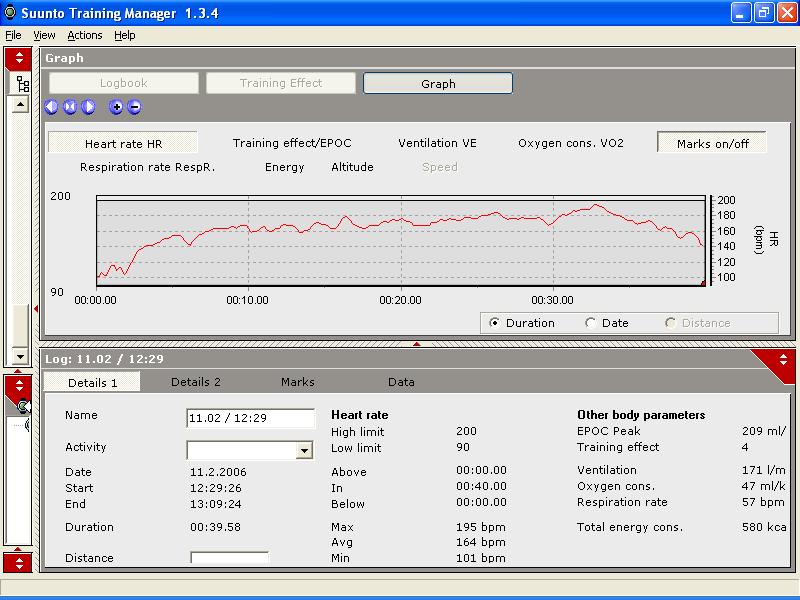Open the Actions menu
Image resolution: width=800 pixels, height=600 pixels.
[85, 35]
